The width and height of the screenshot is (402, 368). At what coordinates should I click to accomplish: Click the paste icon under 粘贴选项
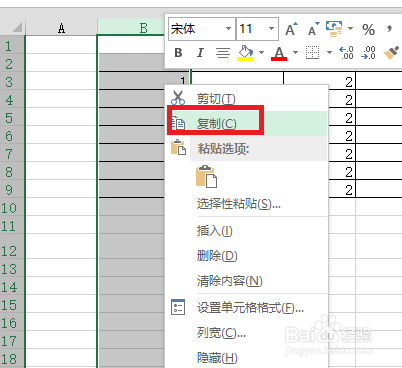206,177
